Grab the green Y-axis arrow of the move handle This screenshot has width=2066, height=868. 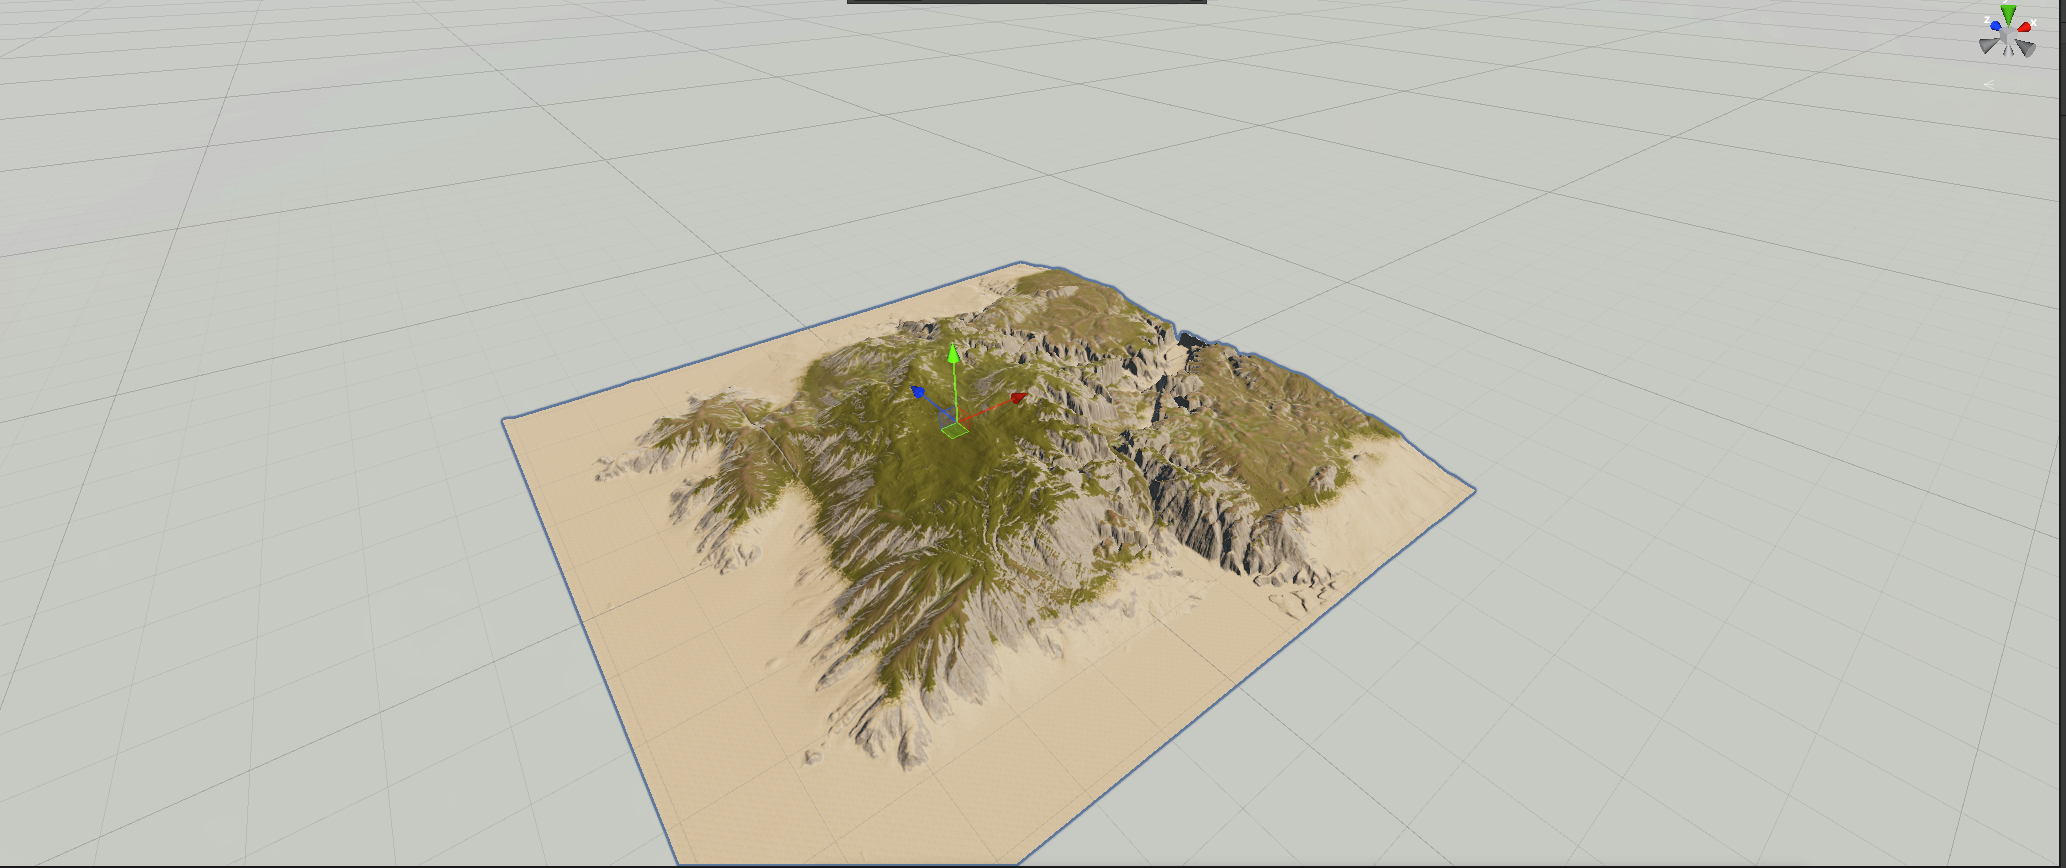[953, 355]
